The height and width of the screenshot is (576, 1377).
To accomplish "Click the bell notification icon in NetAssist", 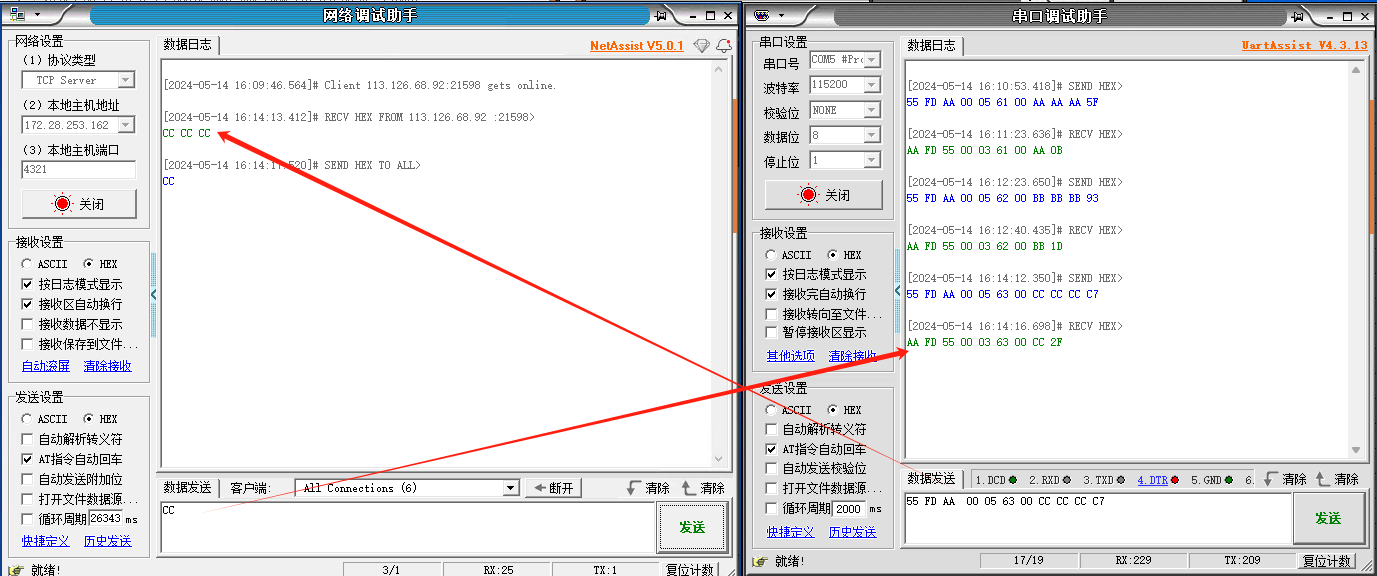I will (x=724, y=46).
